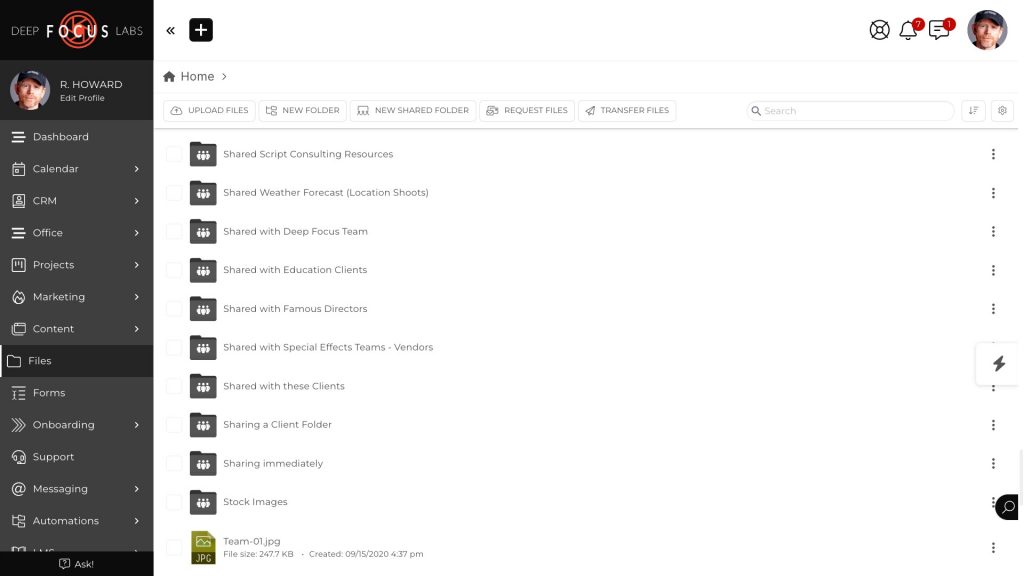
Task: Open the chat messages icon
Action: [939, 30]
